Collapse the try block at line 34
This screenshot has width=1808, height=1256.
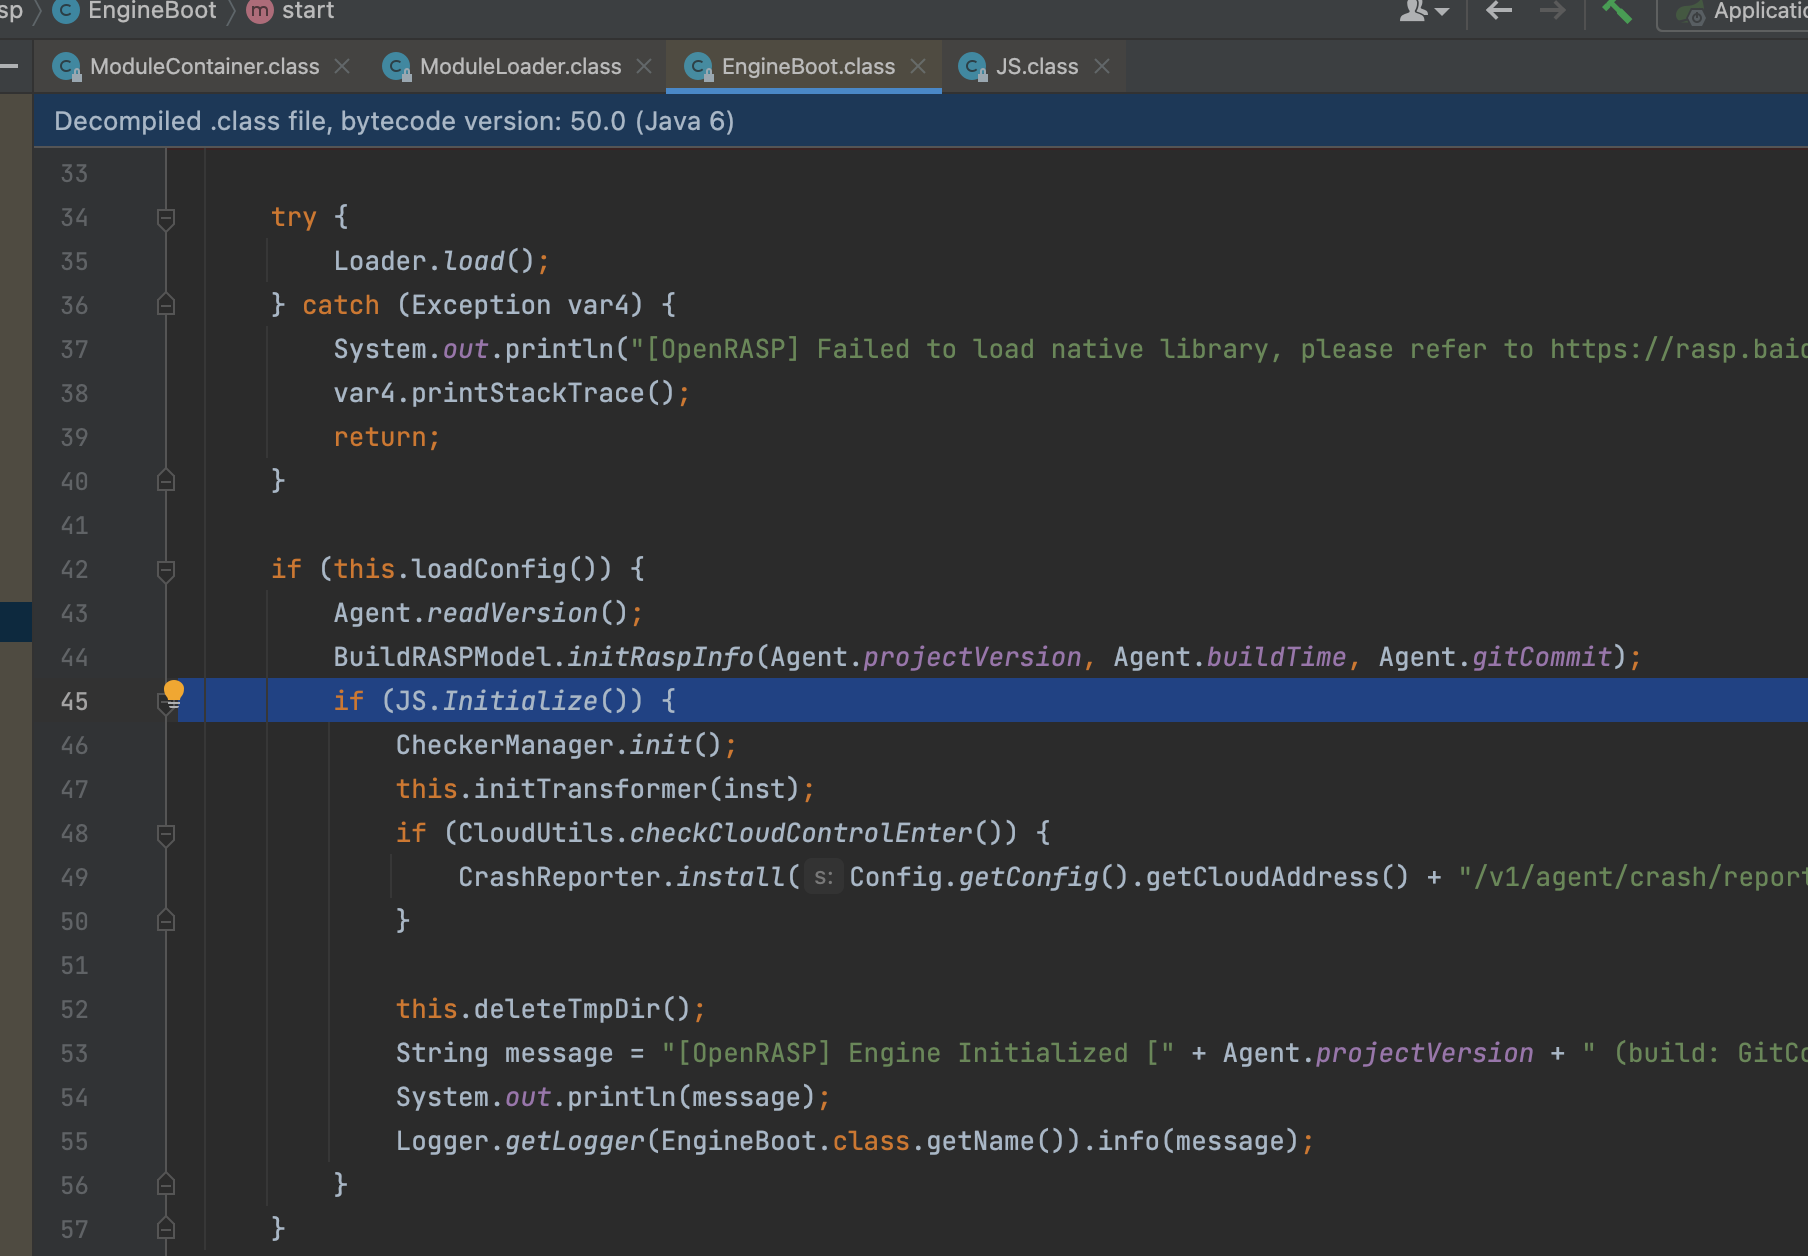pyautogui.click(x=166, y=218)
